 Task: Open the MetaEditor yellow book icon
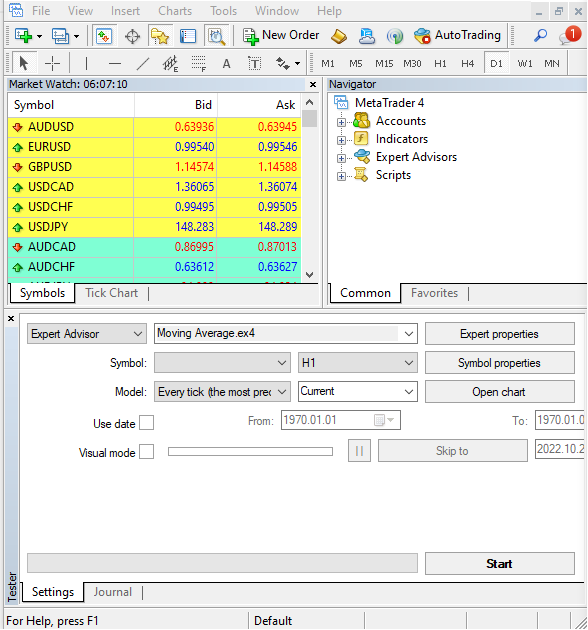point(339,36)
